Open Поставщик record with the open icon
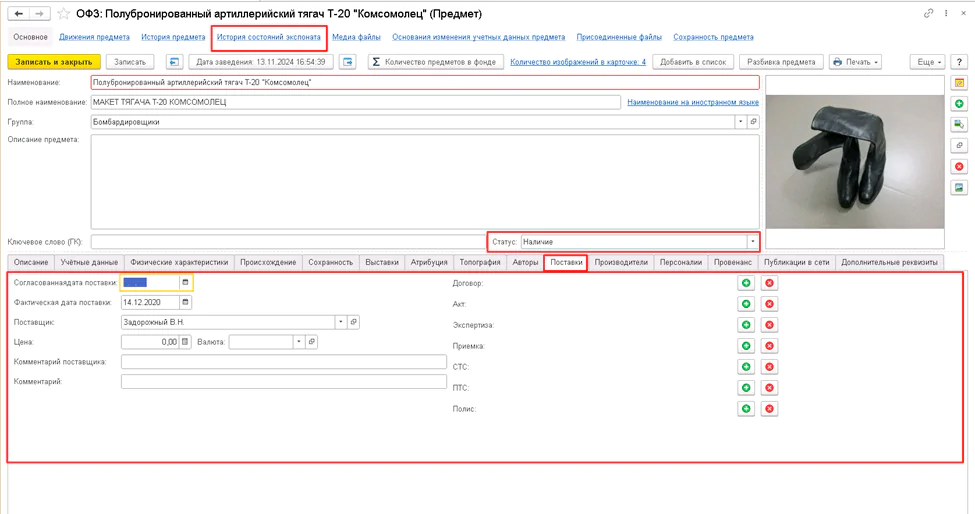Image resolution: width=975 pixels, height=514 pixels. tap(353, 323)
